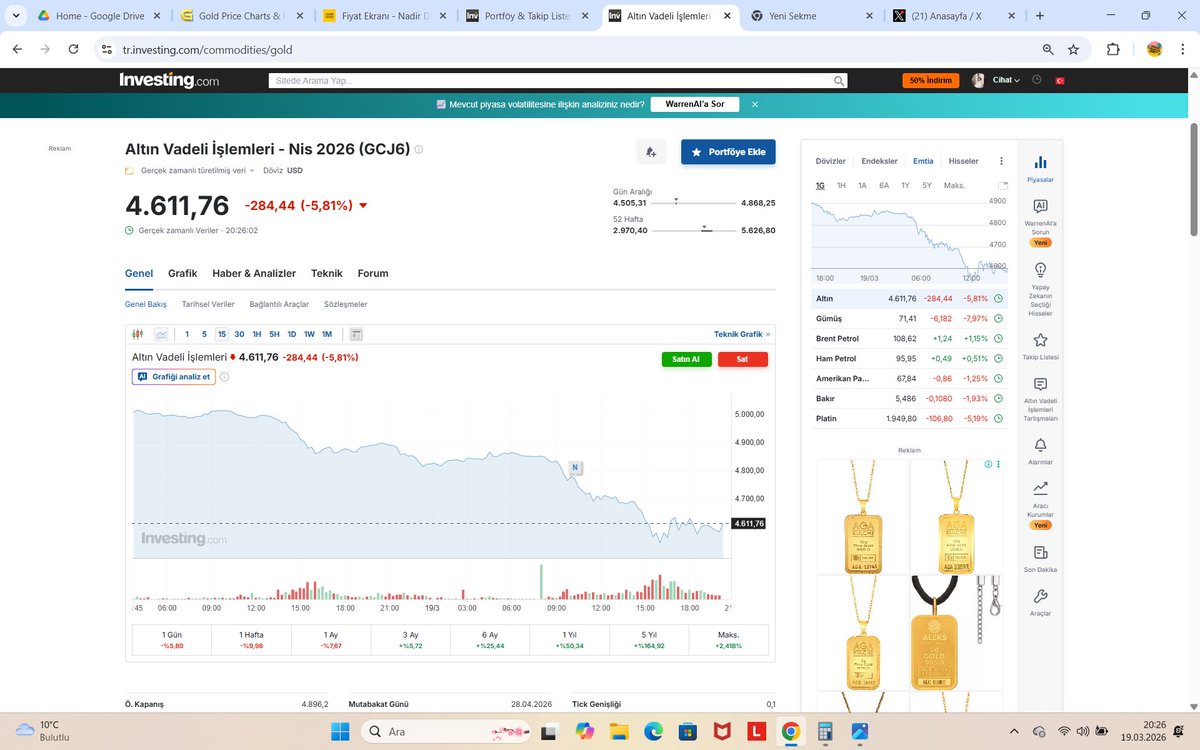Click the Gün Aralığı range slider
This screenshot has width=1200, height=750.
(x=694, y=202)
